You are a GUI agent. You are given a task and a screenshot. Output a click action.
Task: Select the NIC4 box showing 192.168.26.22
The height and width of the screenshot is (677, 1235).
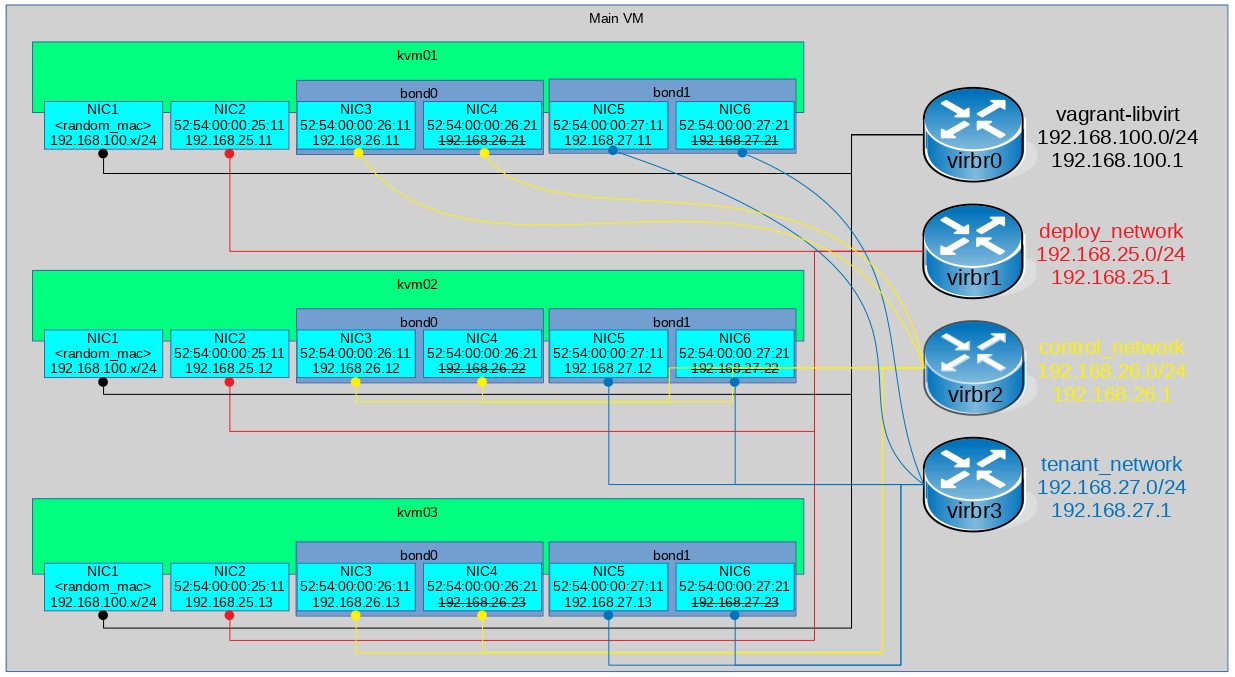pos(482,354)
